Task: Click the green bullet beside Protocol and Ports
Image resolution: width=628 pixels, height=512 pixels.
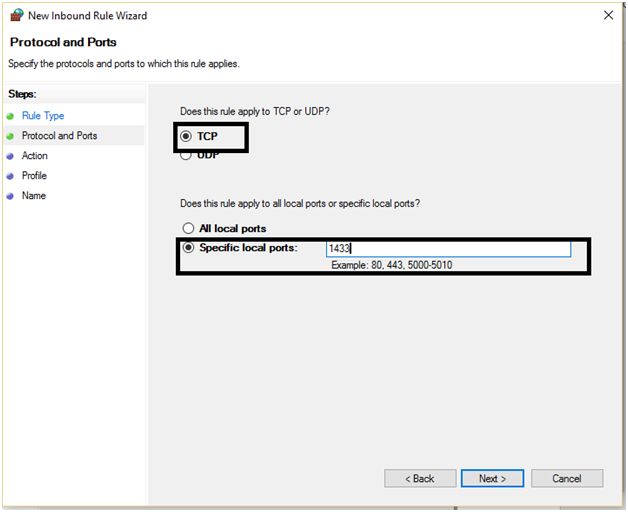Action: (10, 136)
